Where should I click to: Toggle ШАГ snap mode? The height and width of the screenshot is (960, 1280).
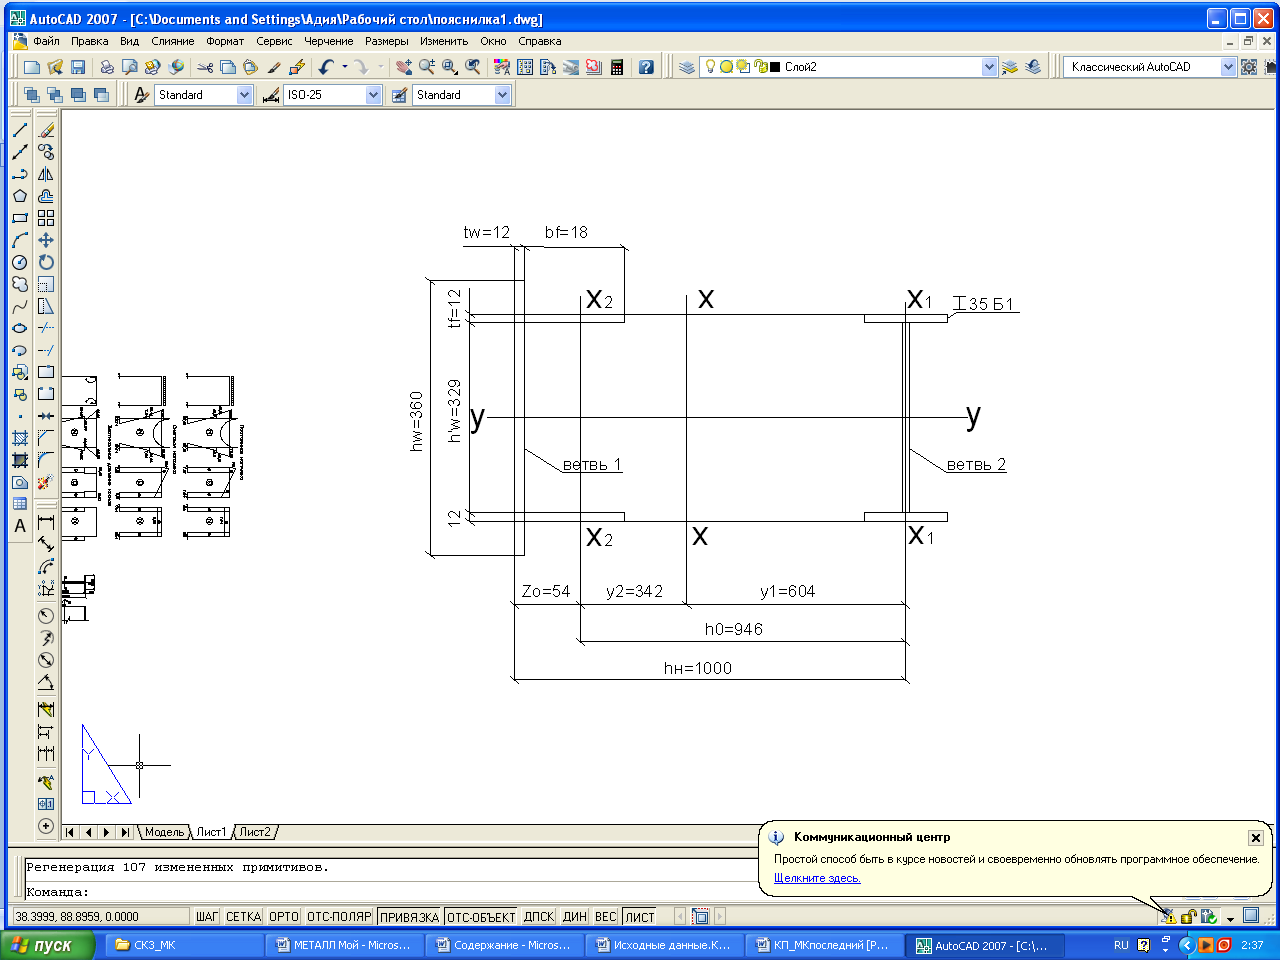(207, 917)
